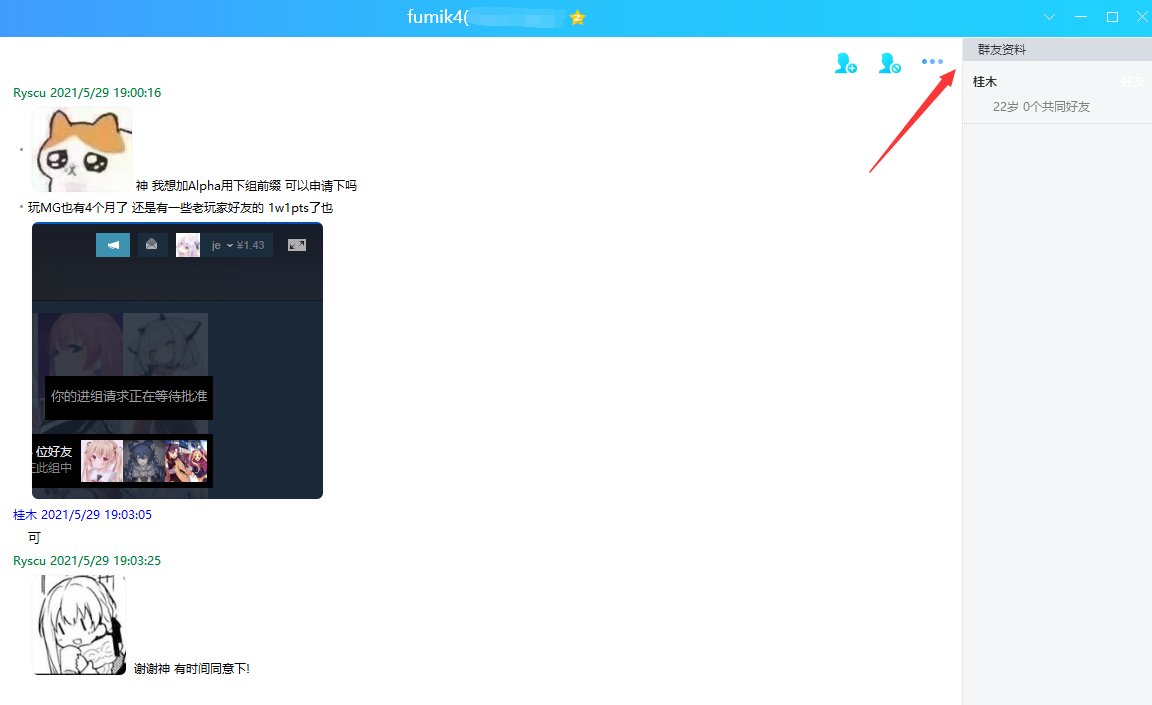
Task: Click the star badge beside the fumik4 title
Action: [x=577, y=18]
